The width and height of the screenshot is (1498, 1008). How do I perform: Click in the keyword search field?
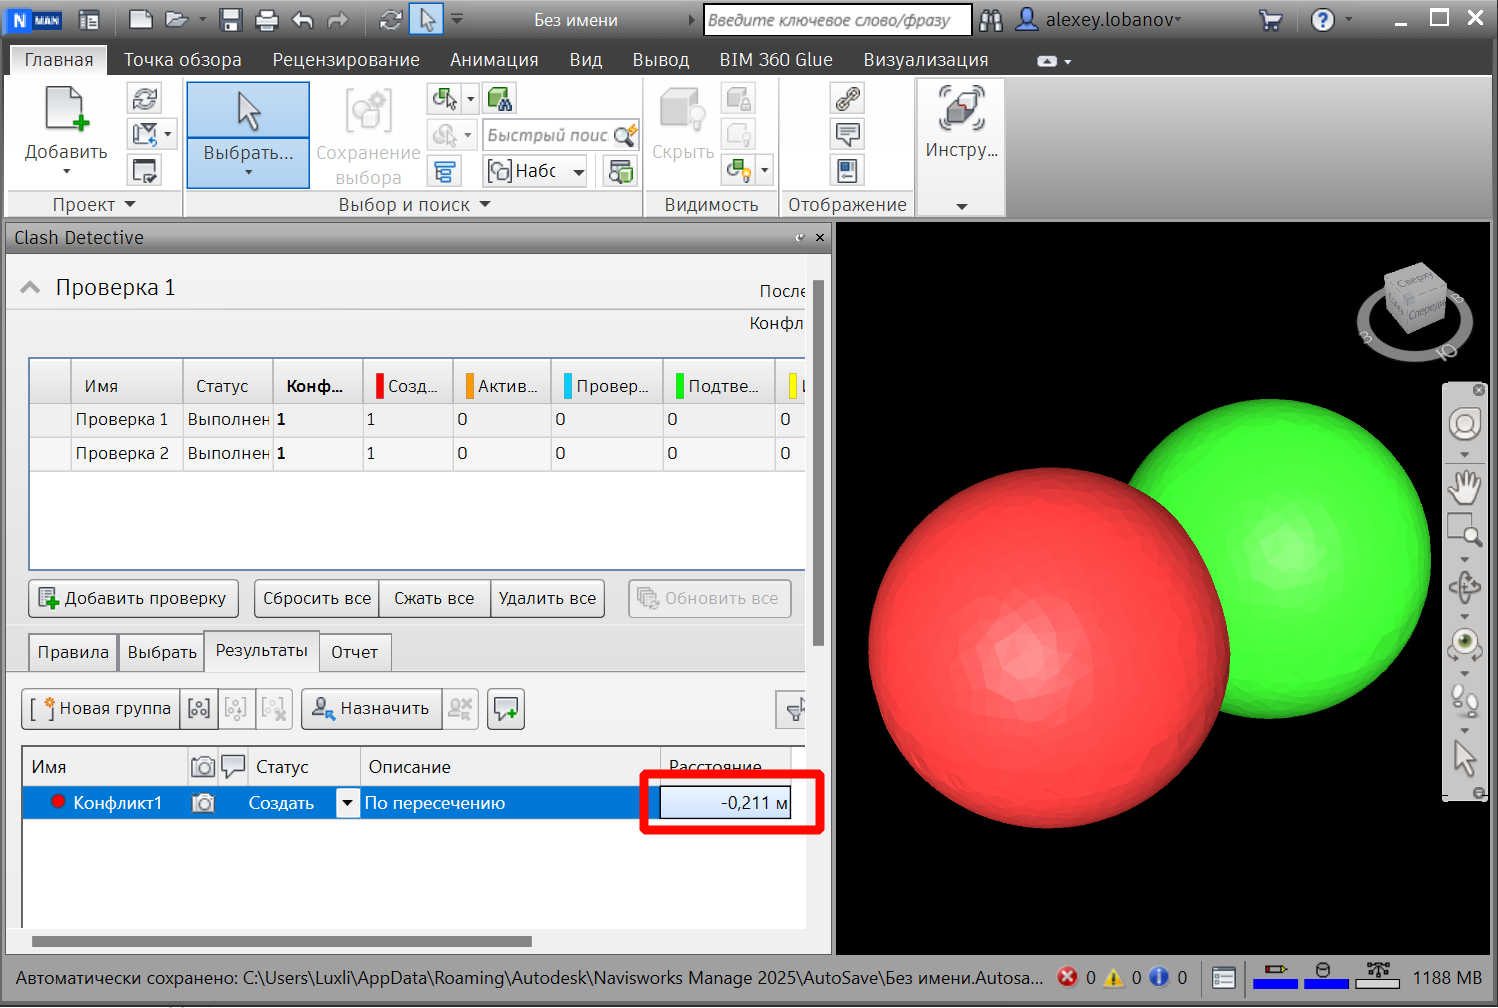[837, 20]
